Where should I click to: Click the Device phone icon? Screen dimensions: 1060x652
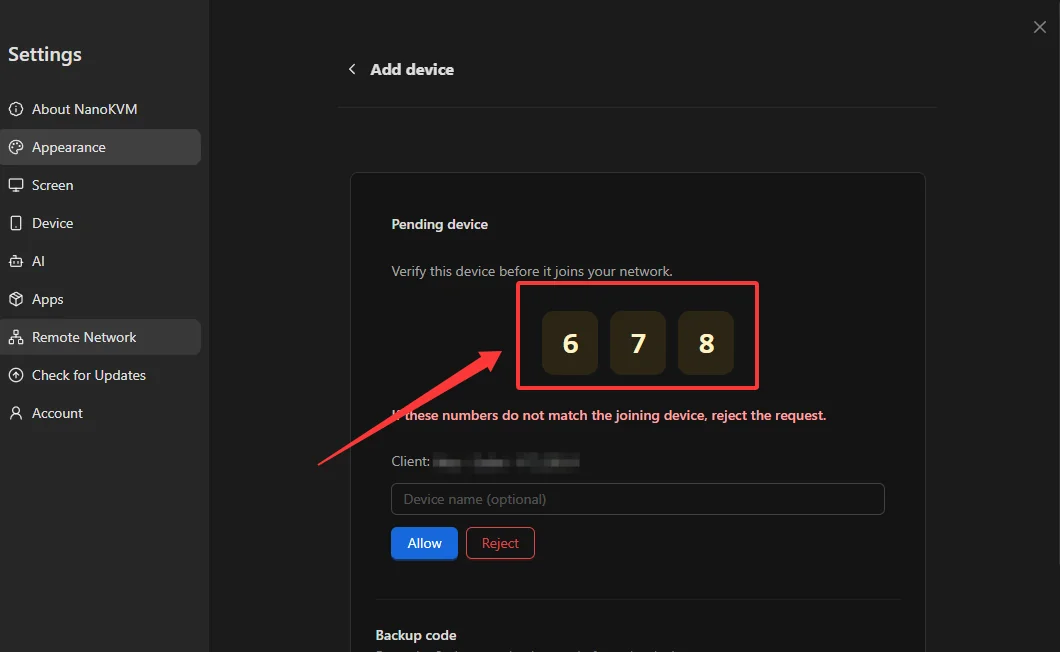click(x=16, y=223)
